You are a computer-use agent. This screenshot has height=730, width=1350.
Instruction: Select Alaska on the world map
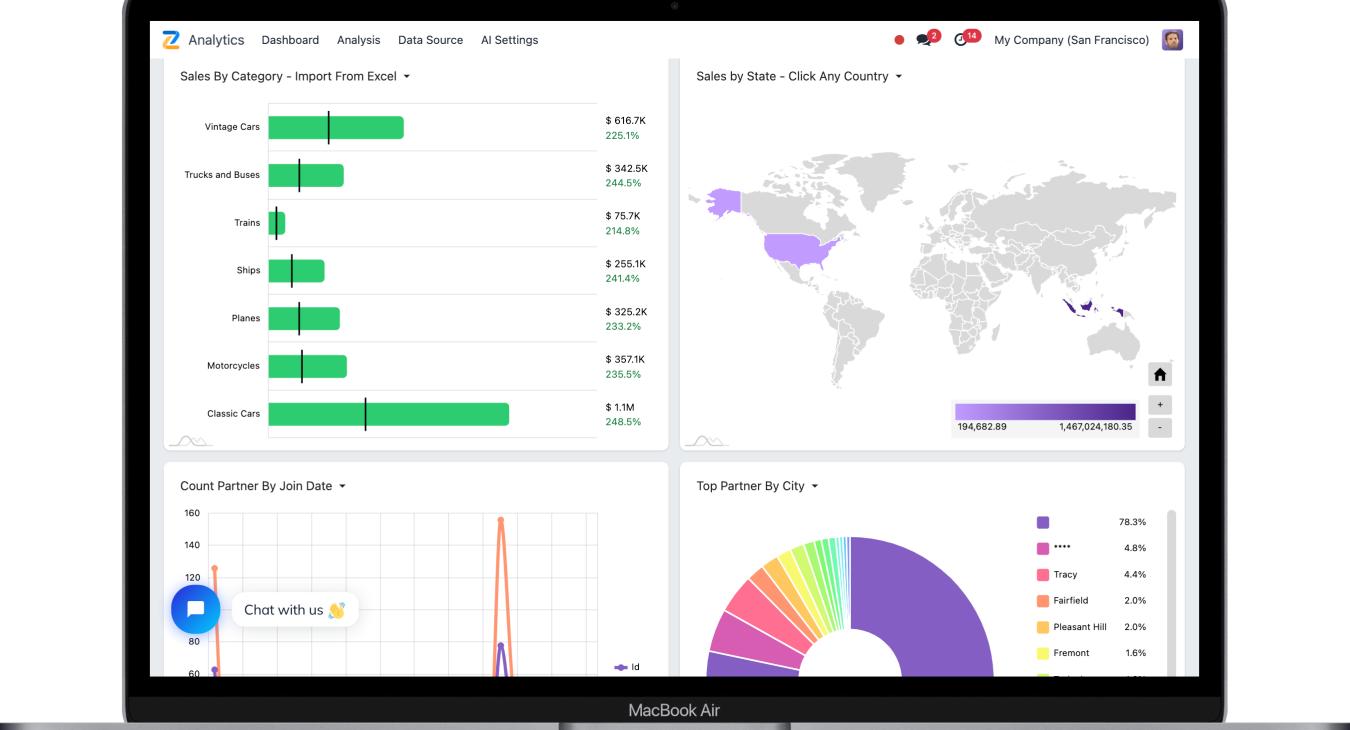point(724,201)
